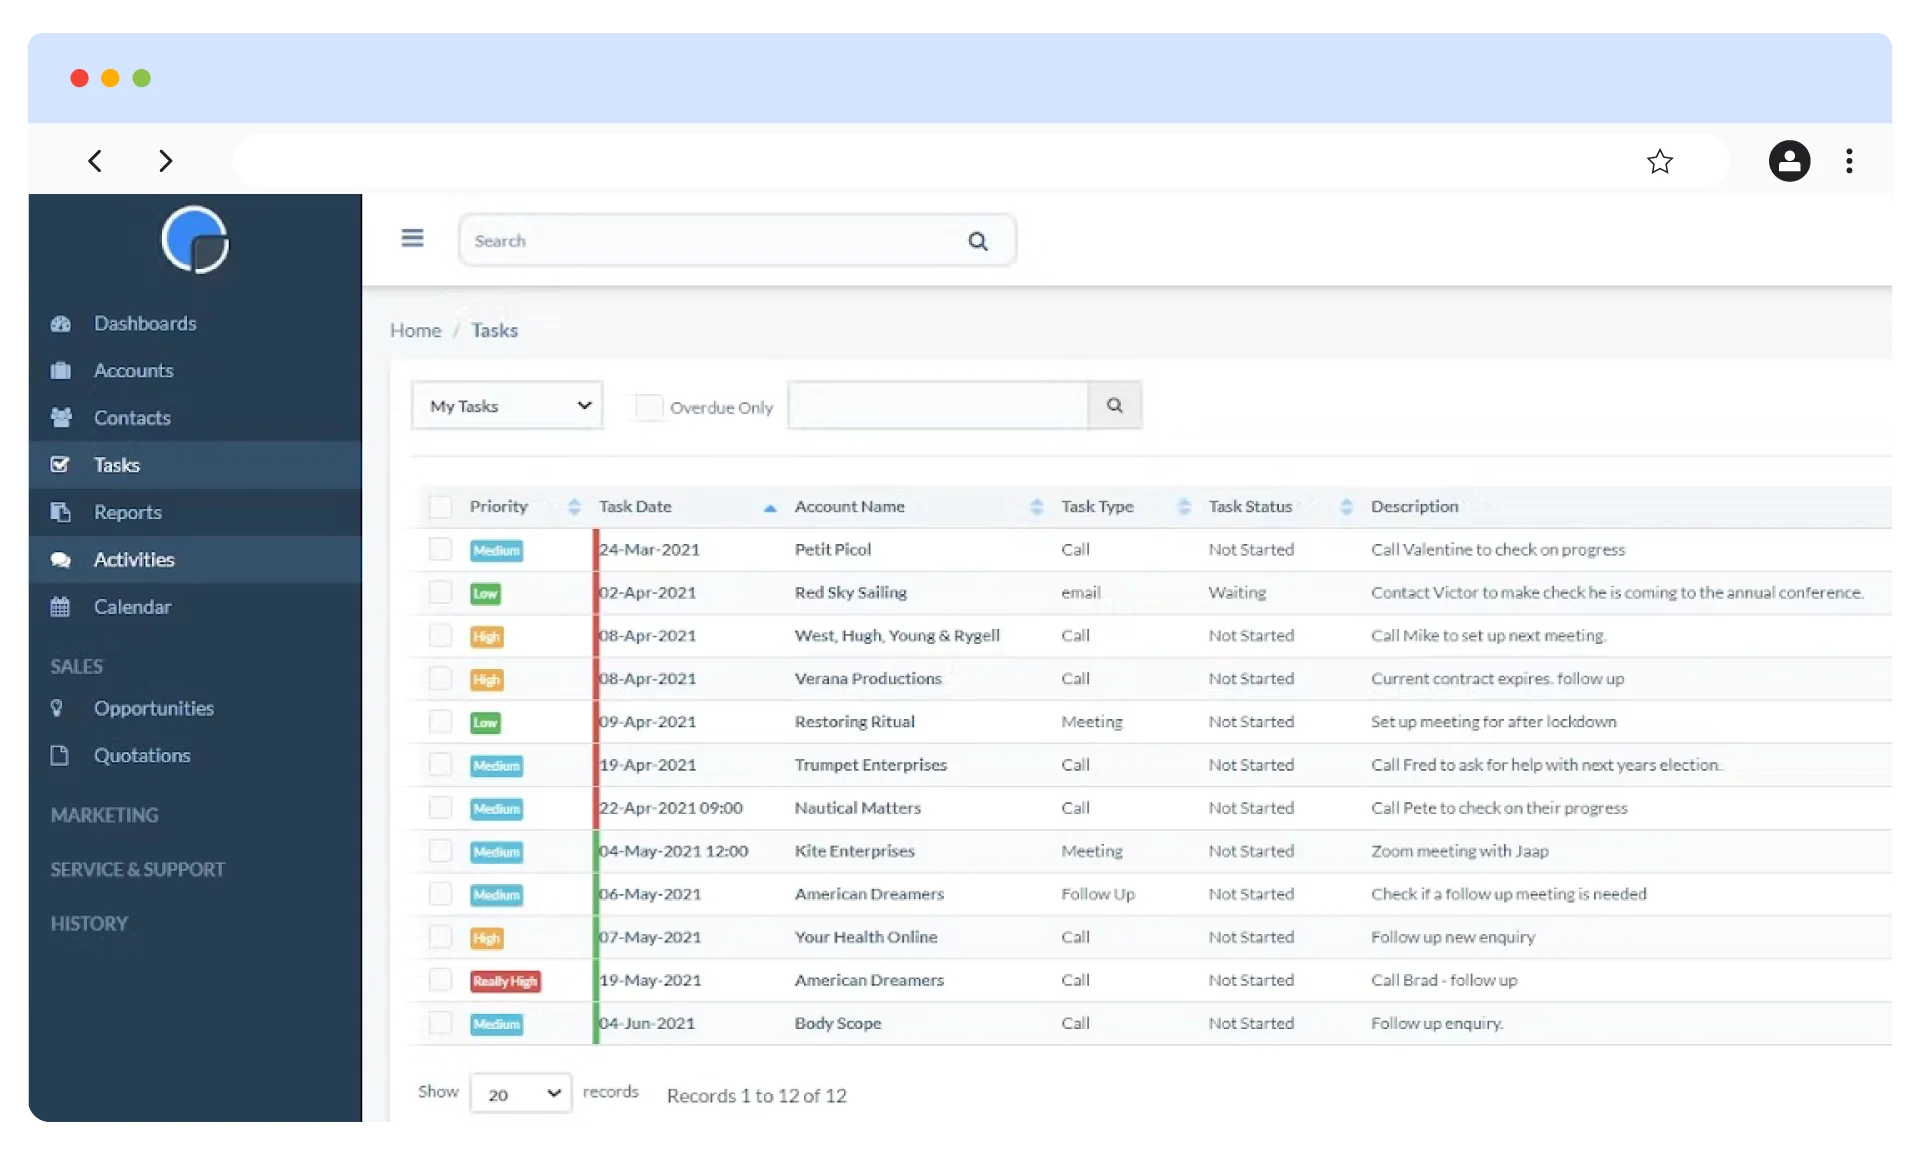The image size is (1920, 1149).
Task: Open the user profile avatar icon
Action: click(1789, 160)
